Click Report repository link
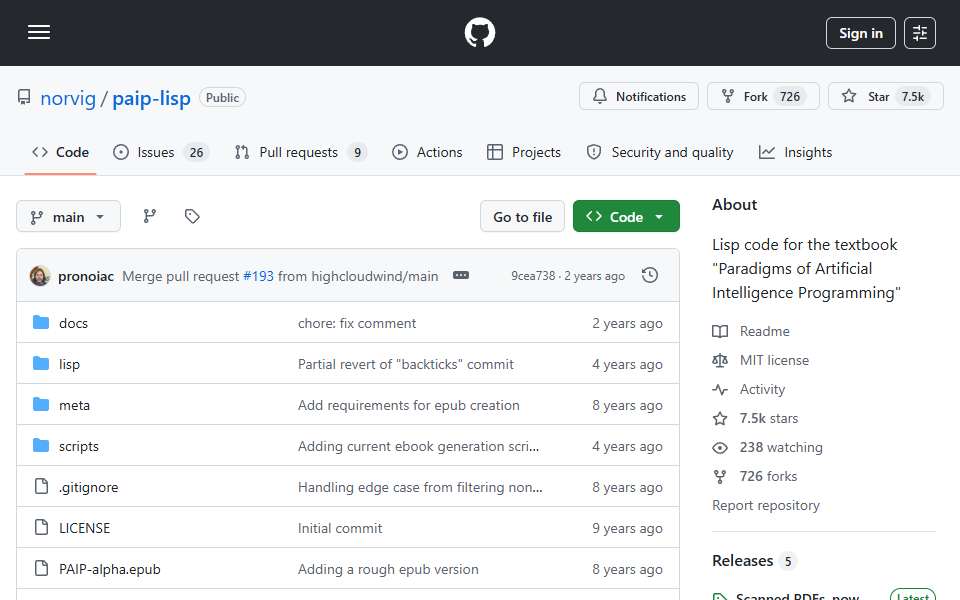This screenshot has width=960, height=600. tap(765, 505)
